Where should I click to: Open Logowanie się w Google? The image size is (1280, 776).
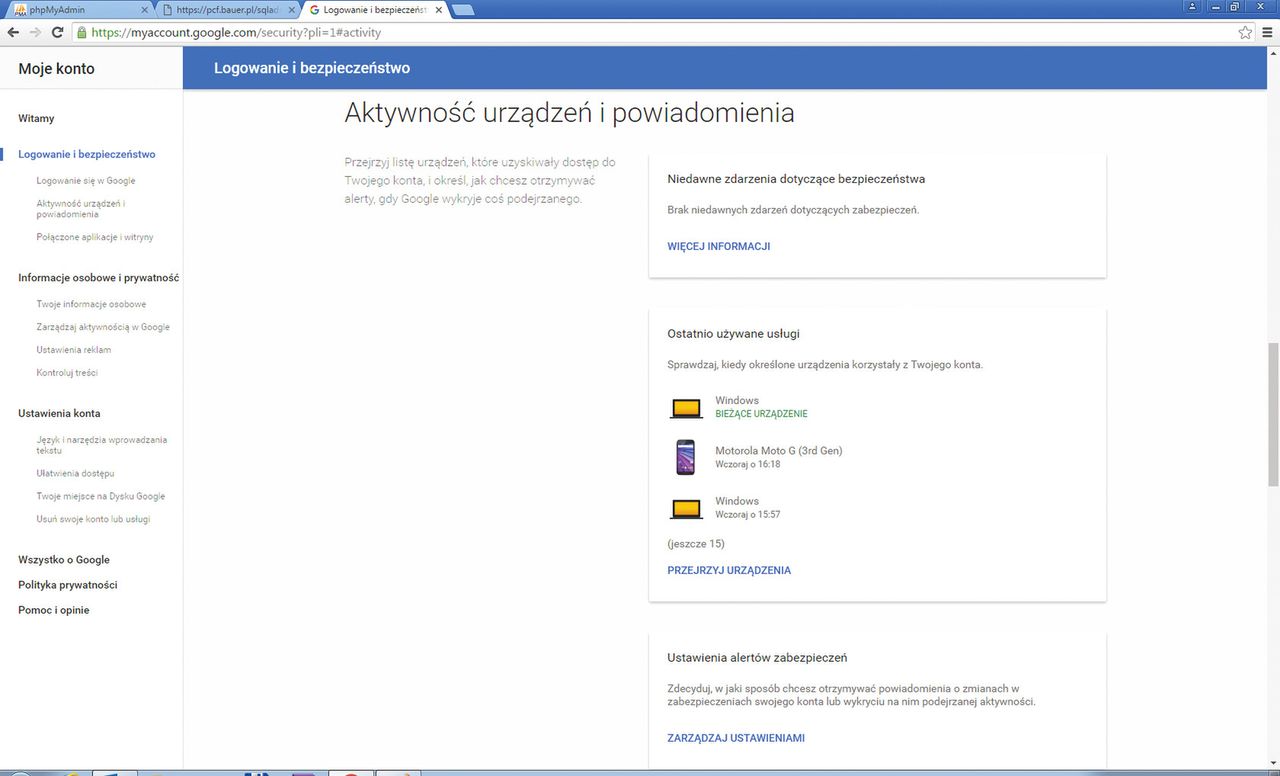pyautogui.click(x=86, y=181)
